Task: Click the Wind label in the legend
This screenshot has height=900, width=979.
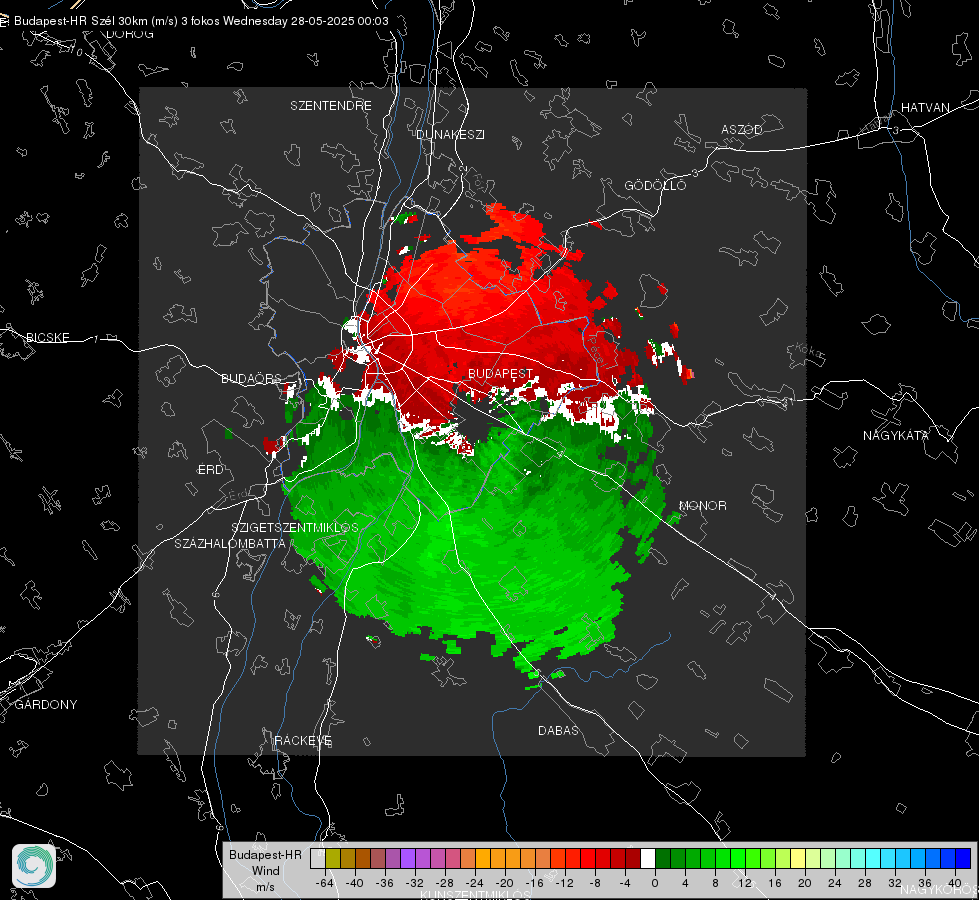Action: click(265, 871)
